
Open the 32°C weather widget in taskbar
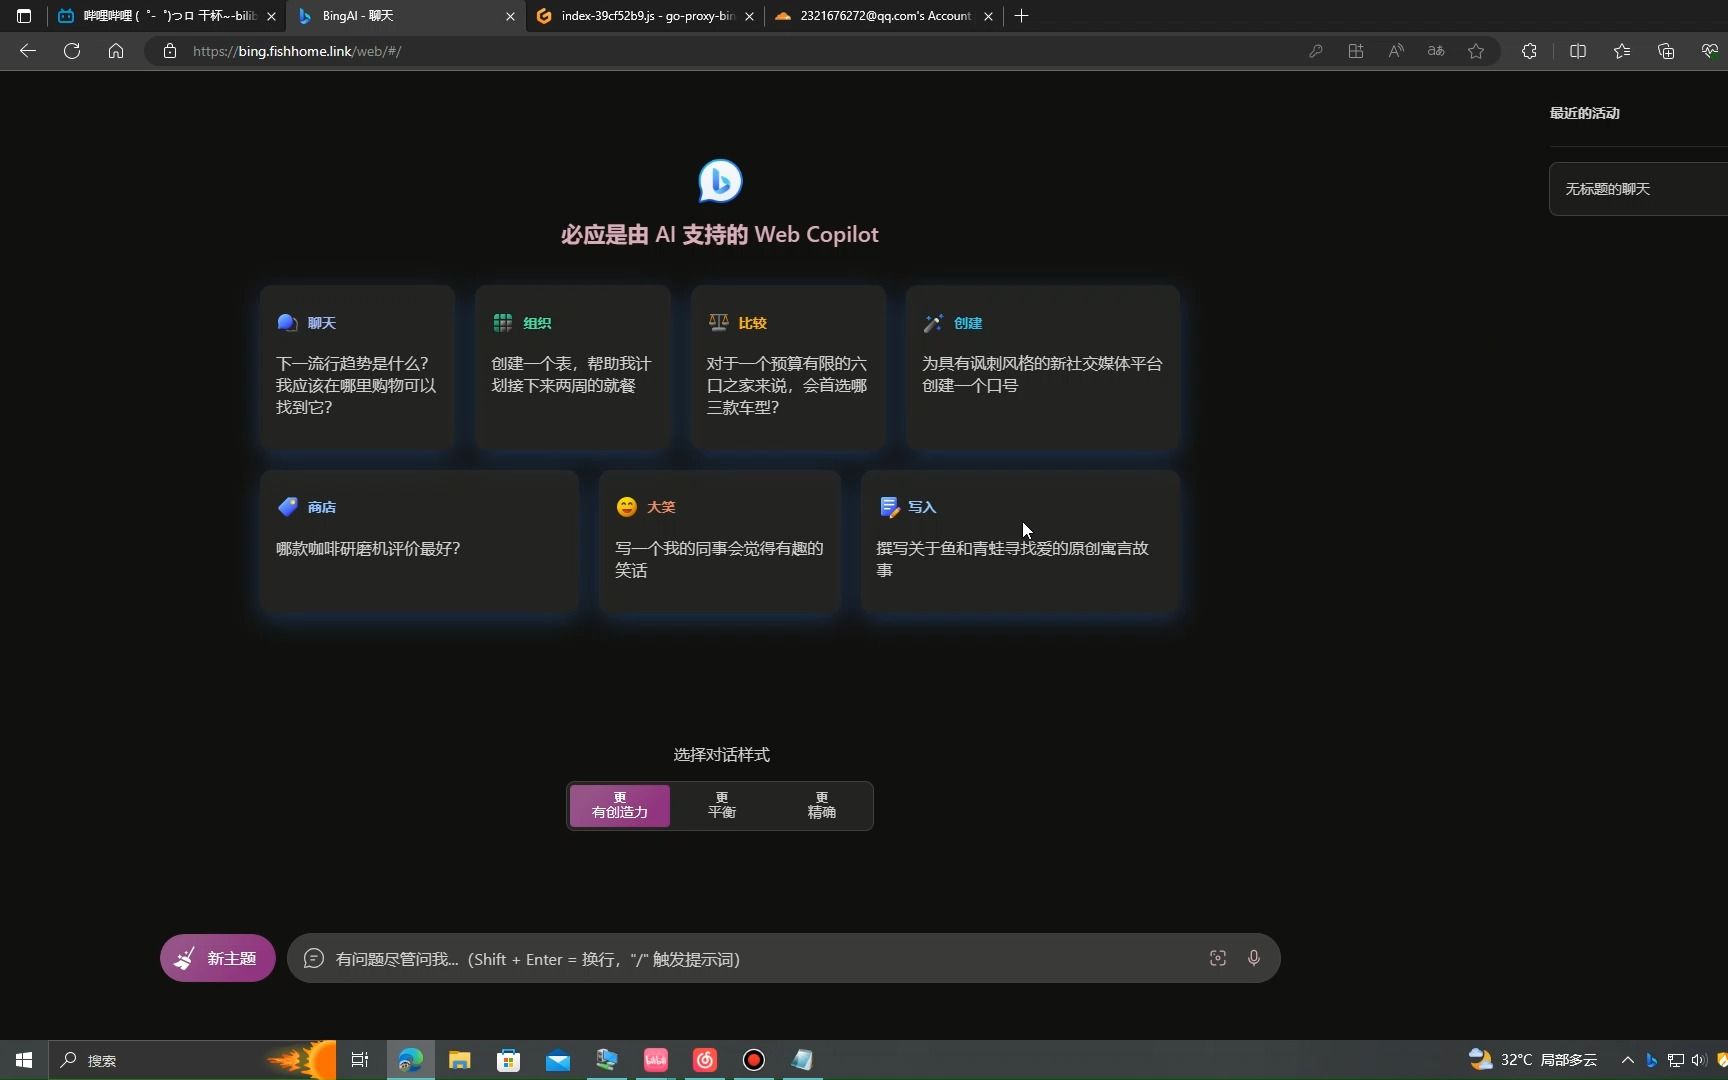(1532, 1060)
